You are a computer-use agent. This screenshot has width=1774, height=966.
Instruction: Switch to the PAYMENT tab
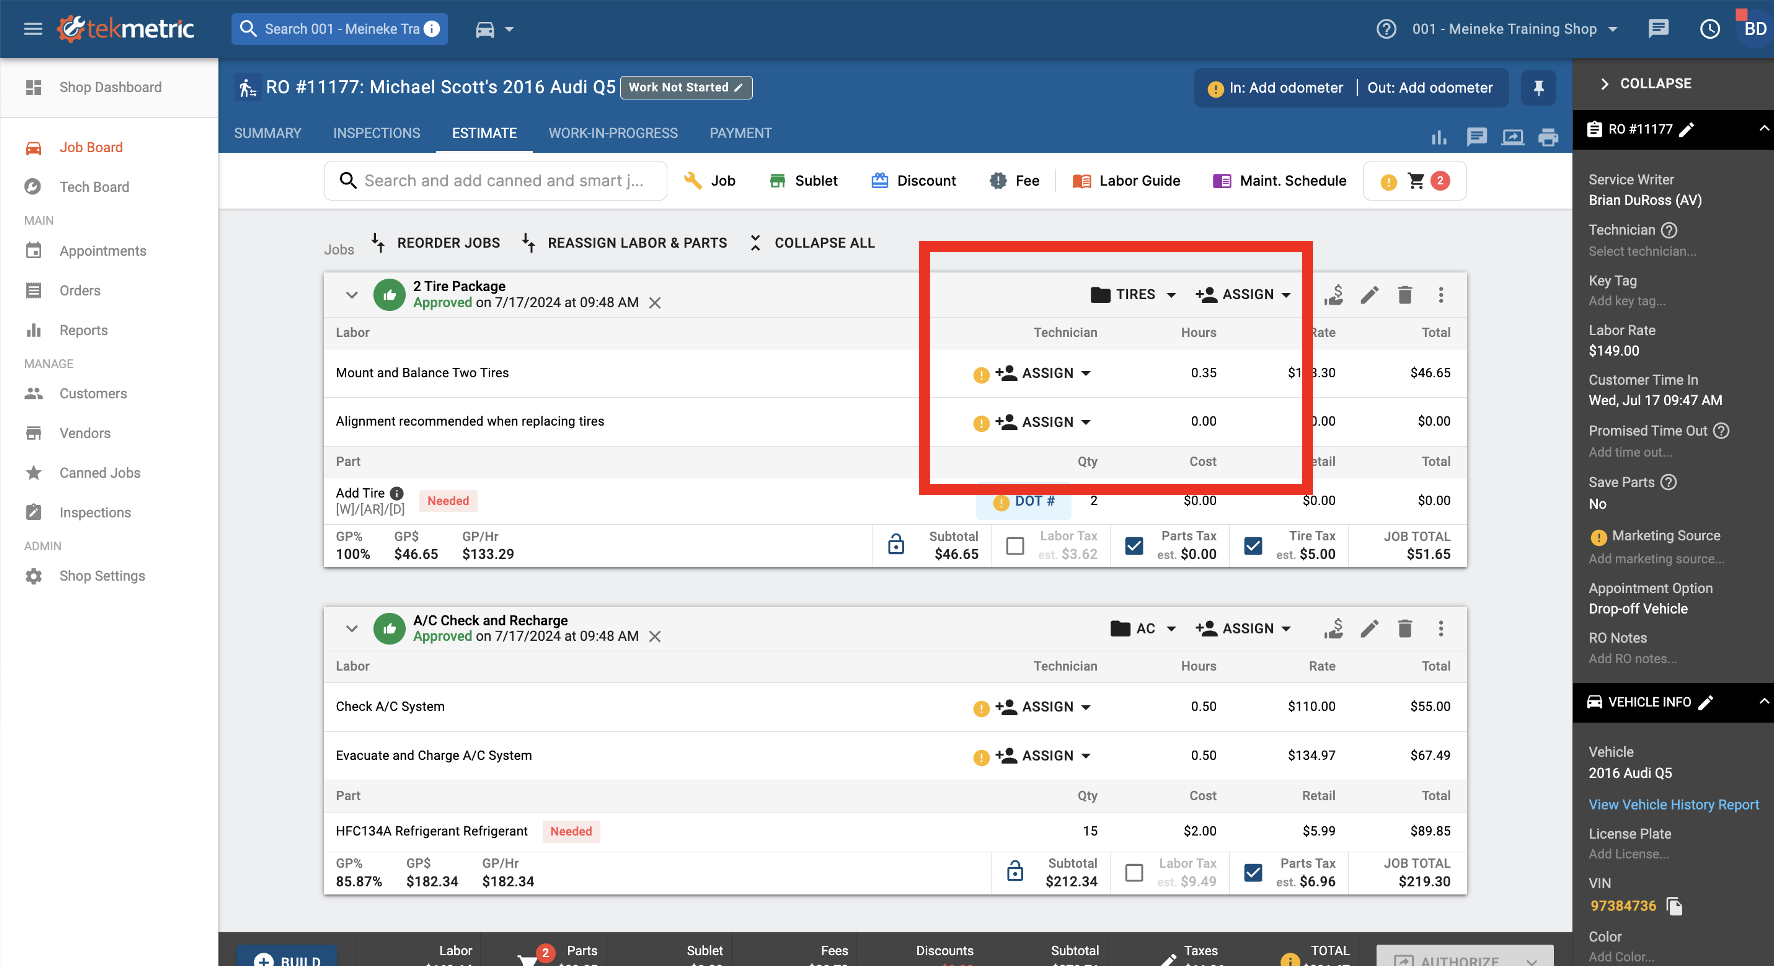(741, 133)
